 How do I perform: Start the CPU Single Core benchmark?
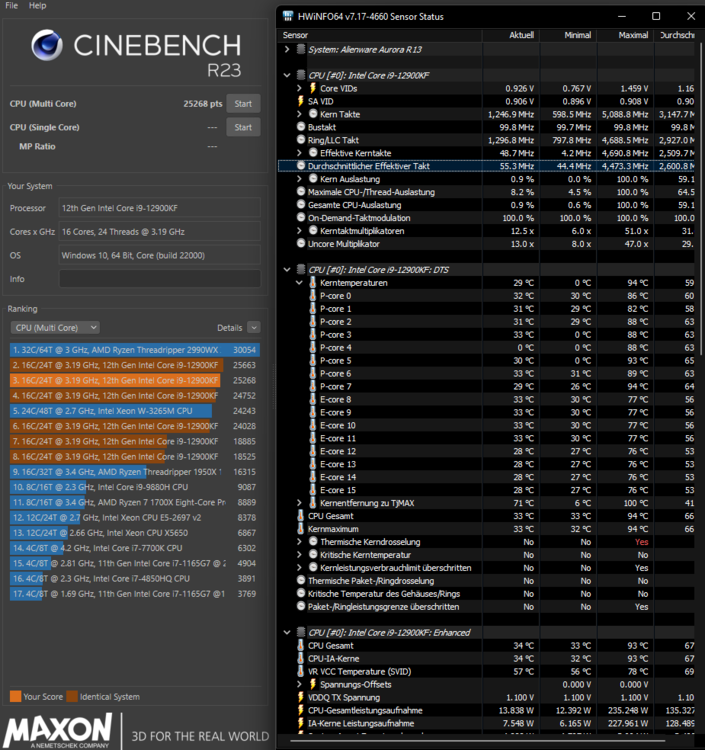(x=243, y=128)
